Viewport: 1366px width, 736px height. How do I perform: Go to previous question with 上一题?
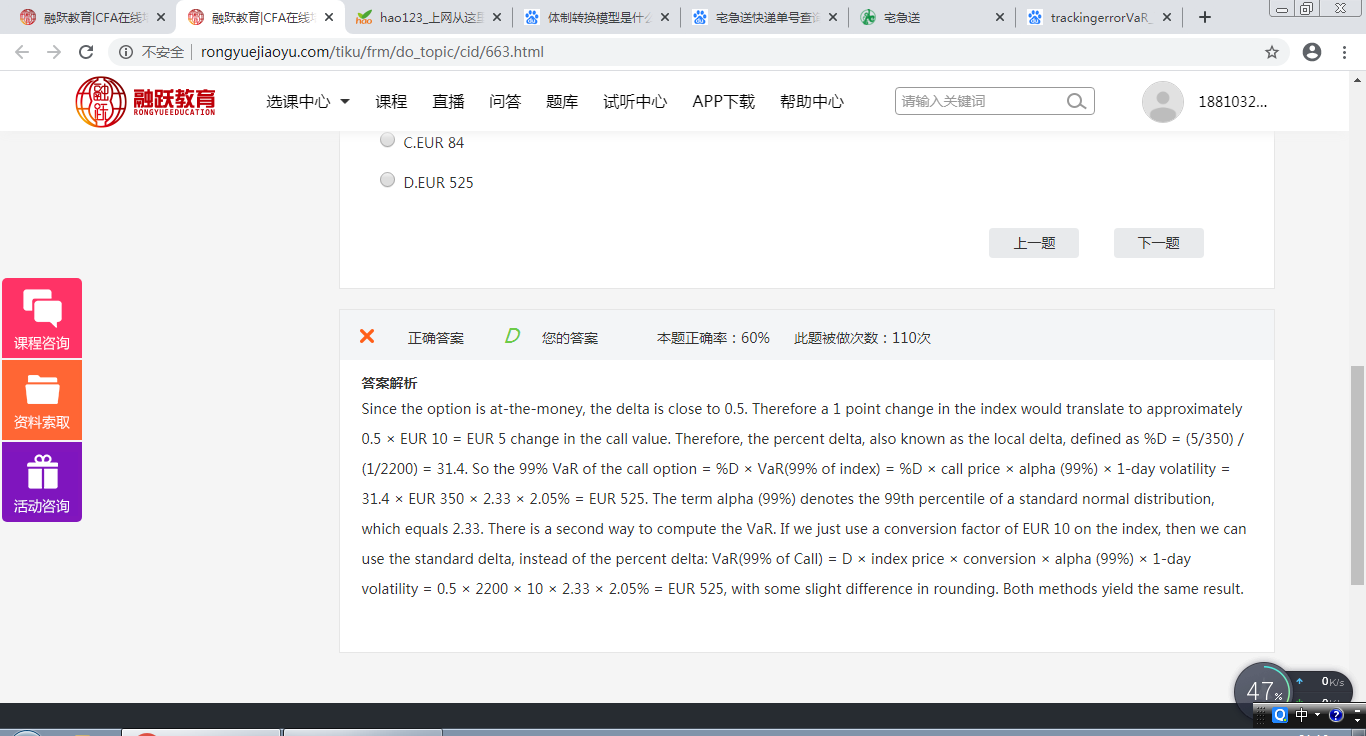pos(1033,243)
